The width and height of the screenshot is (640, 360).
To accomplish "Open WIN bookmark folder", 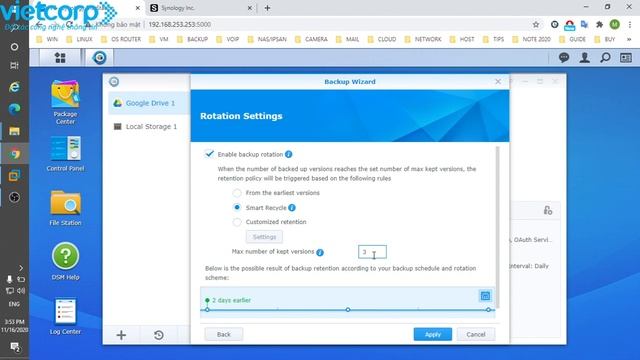I will click(47, 39).
